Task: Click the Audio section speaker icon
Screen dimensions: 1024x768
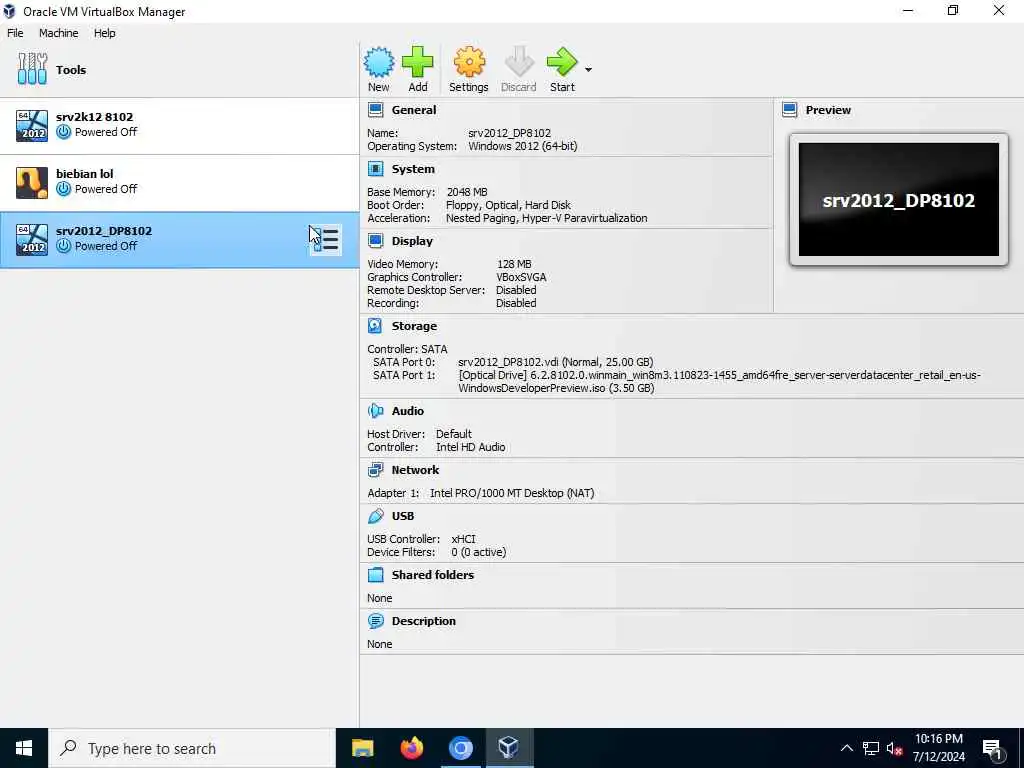Action: click(376, 411)
